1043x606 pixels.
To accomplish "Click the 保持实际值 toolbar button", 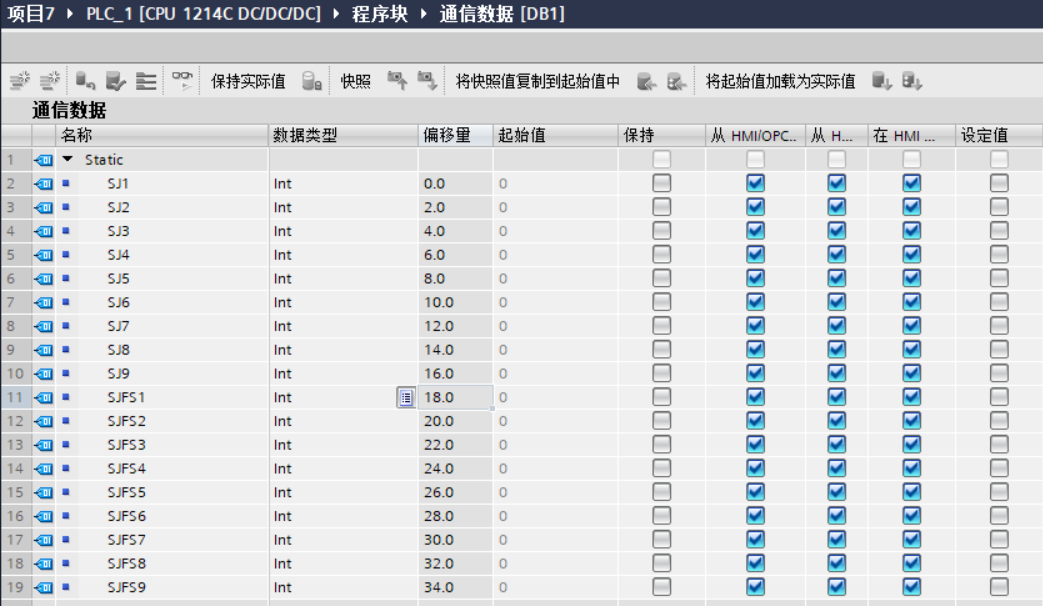I will point(248,81).
